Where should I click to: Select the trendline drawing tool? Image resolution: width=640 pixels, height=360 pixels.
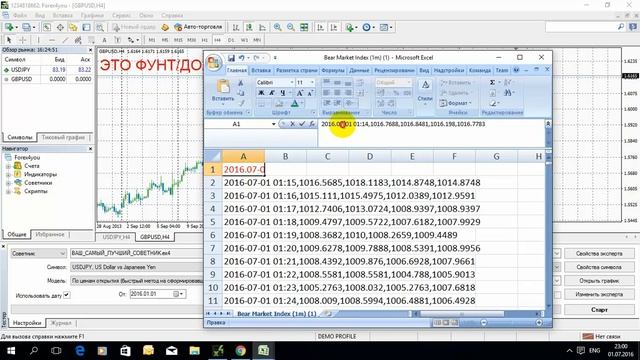pos(65,40)
